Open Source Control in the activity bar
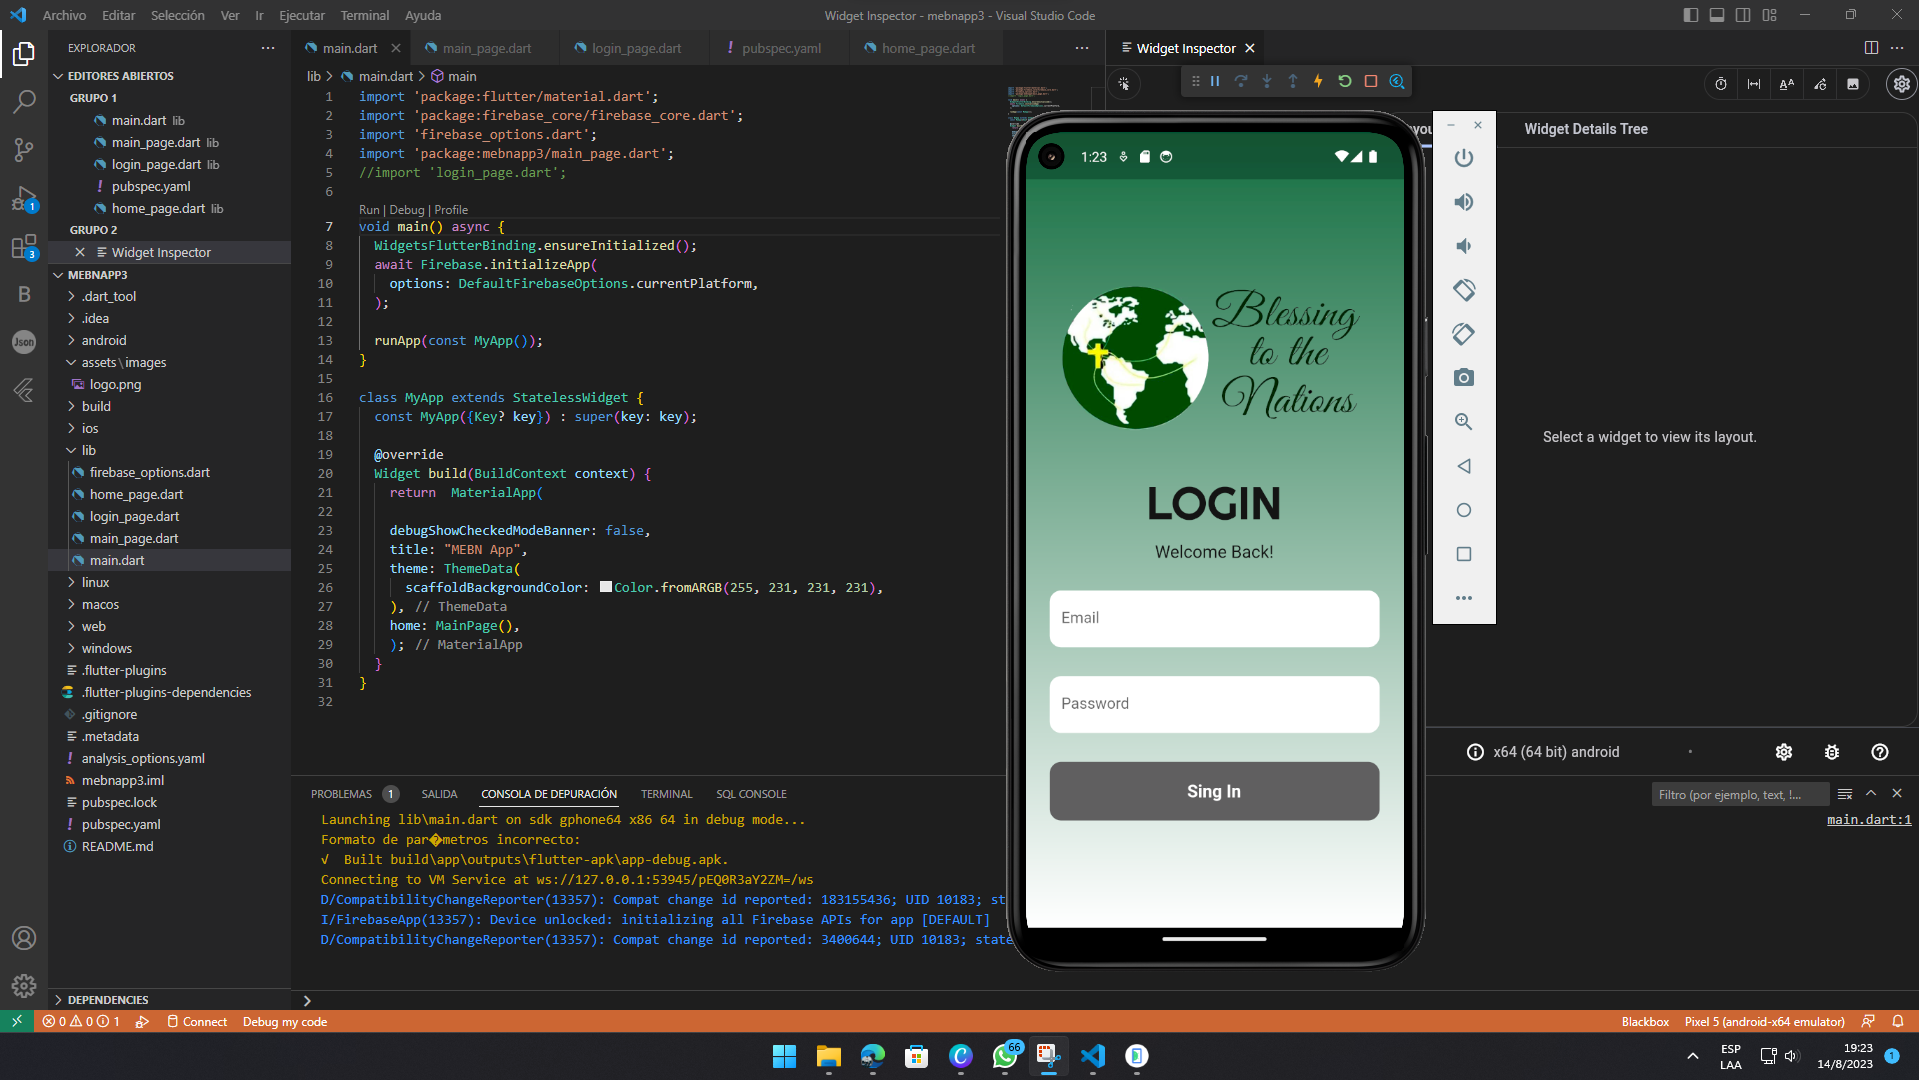The height and width of the screenshot is (1080, 1919). click(x=24, y=150)
